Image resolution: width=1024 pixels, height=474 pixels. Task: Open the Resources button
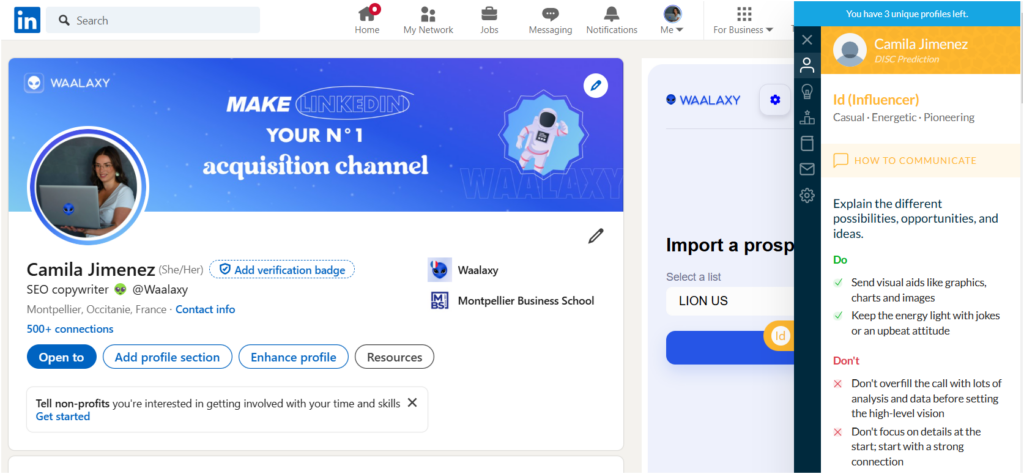[394, 357]
